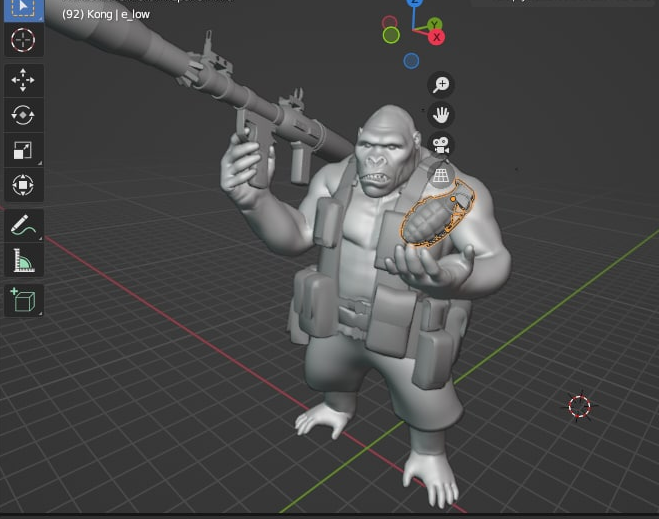Click the pan hand viewport button

click(441, 115)
